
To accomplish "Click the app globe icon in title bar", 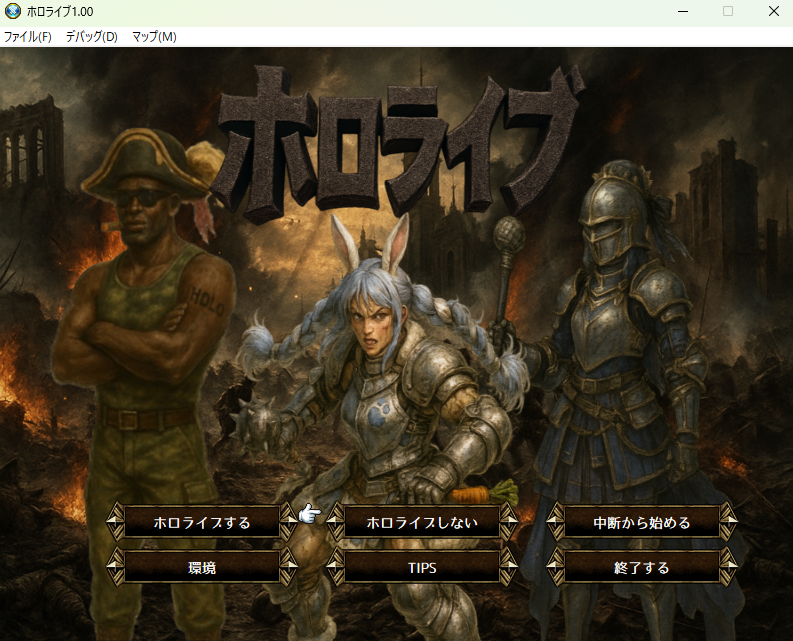I will click(x=13, y=11).
